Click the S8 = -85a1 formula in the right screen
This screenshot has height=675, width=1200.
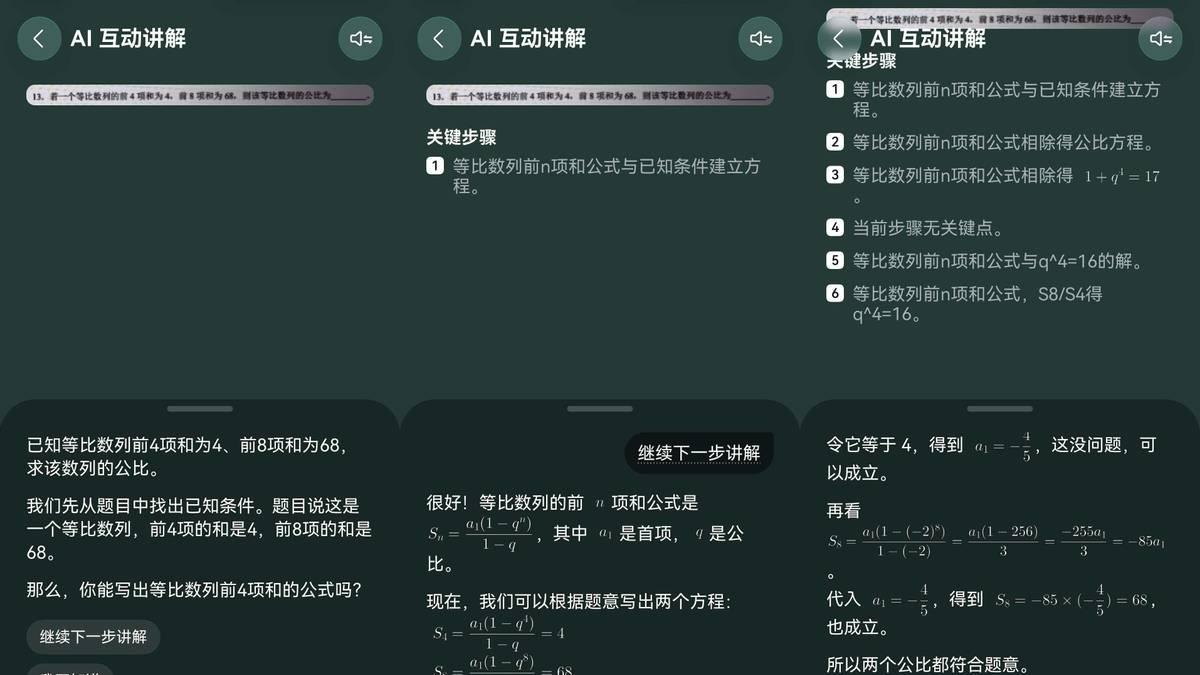(995, 542)
